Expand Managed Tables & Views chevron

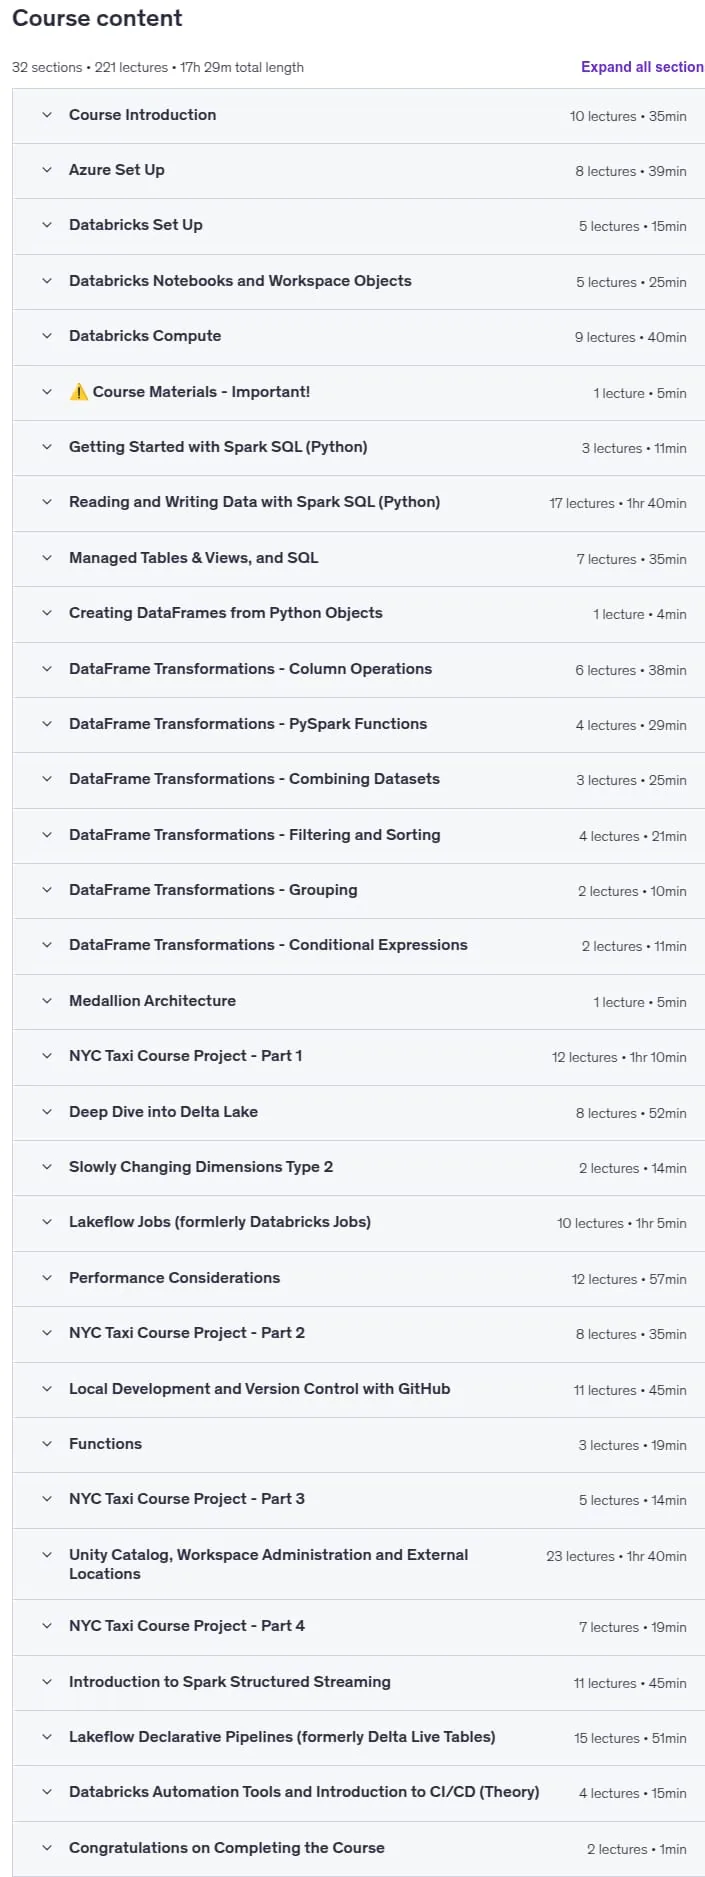coord(47,558)
